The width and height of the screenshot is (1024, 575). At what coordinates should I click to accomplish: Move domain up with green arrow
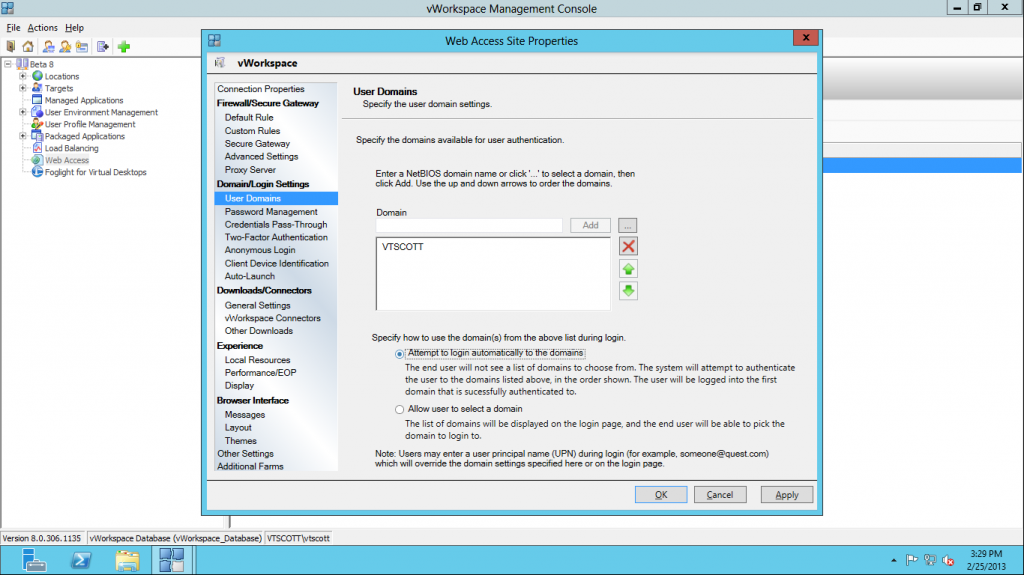[x=628, y=269]
